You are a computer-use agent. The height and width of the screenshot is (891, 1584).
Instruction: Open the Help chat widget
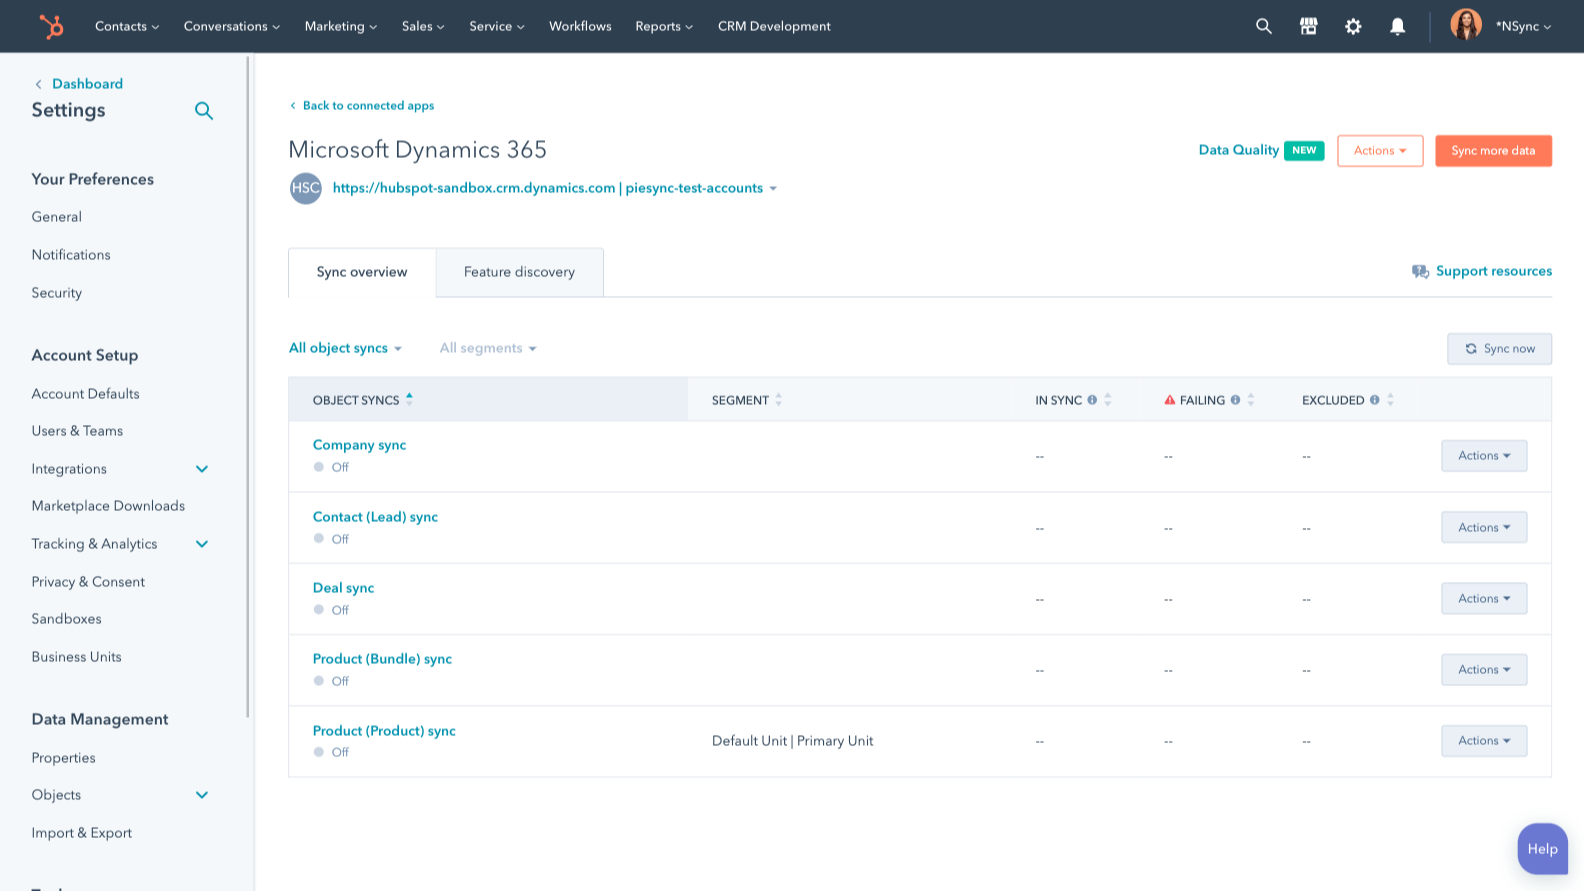1542,849
